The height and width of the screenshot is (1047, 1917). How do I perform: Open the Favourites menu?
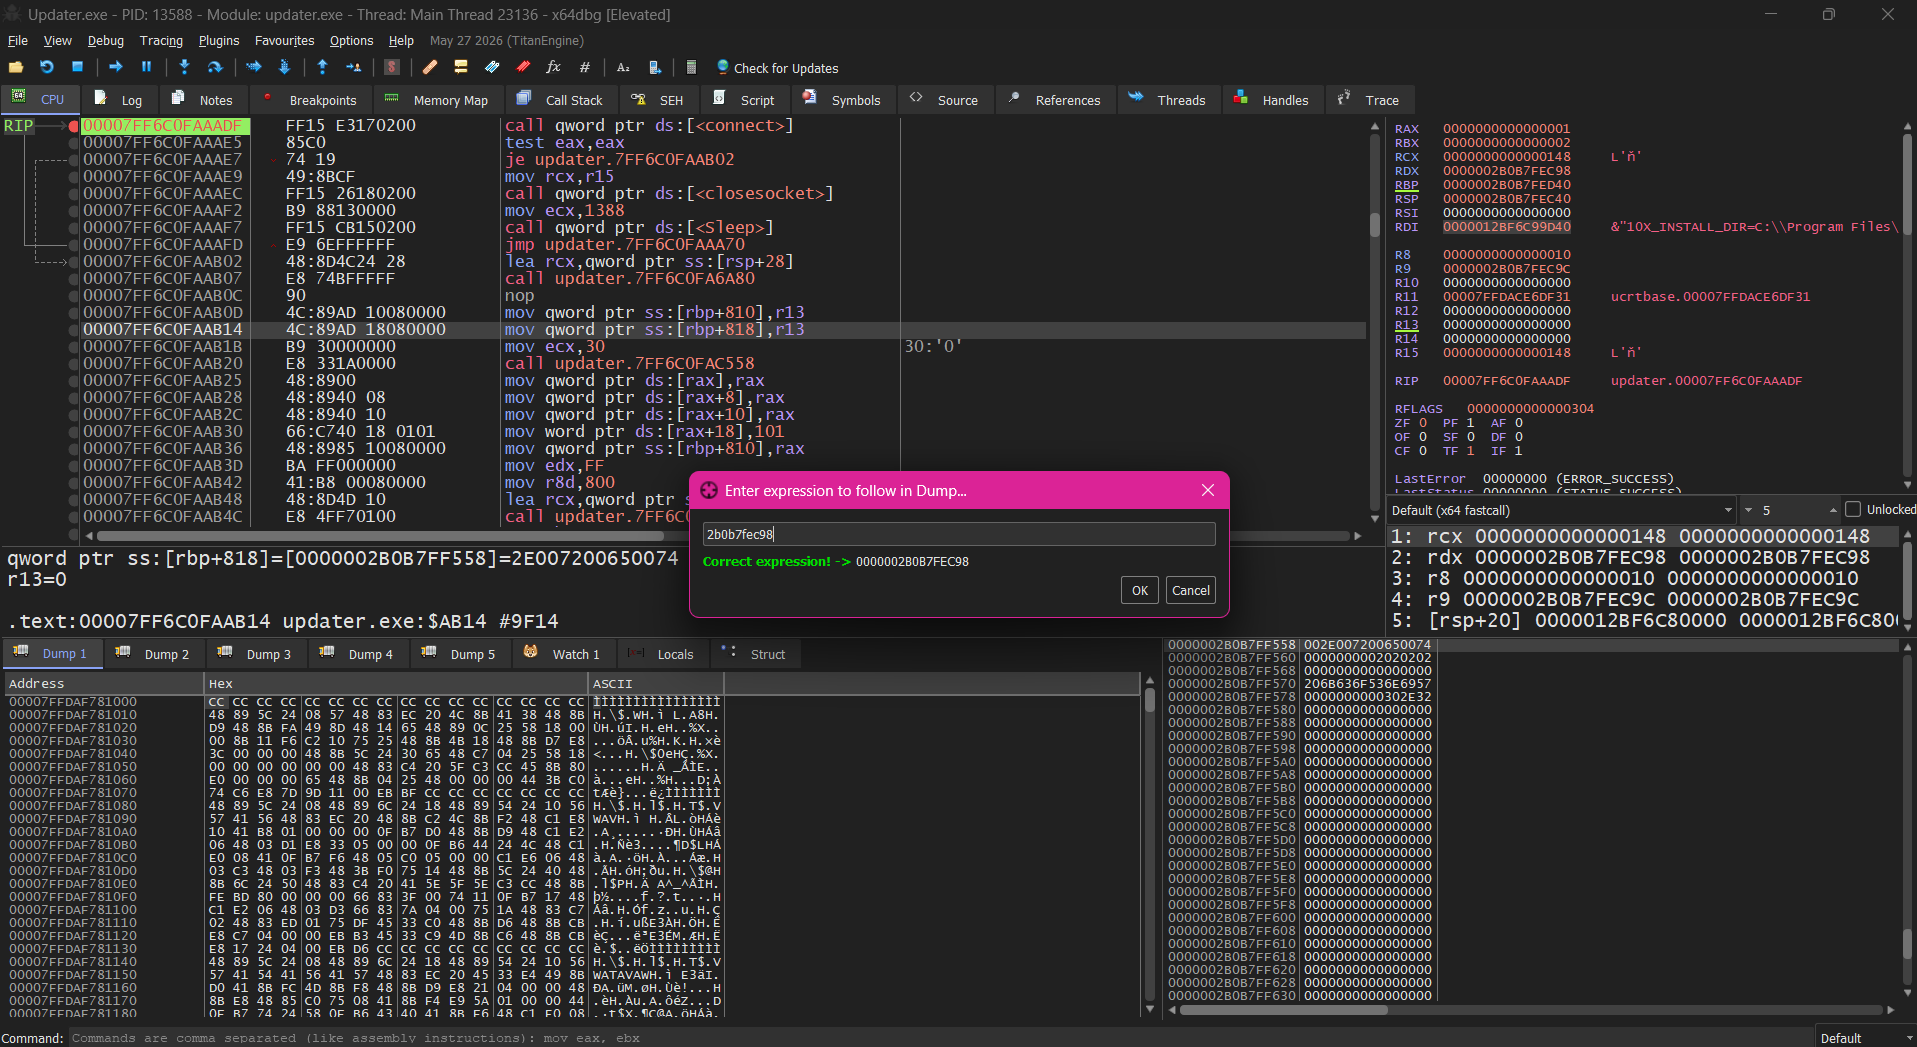pyautogui.click(x=285, y=41)
